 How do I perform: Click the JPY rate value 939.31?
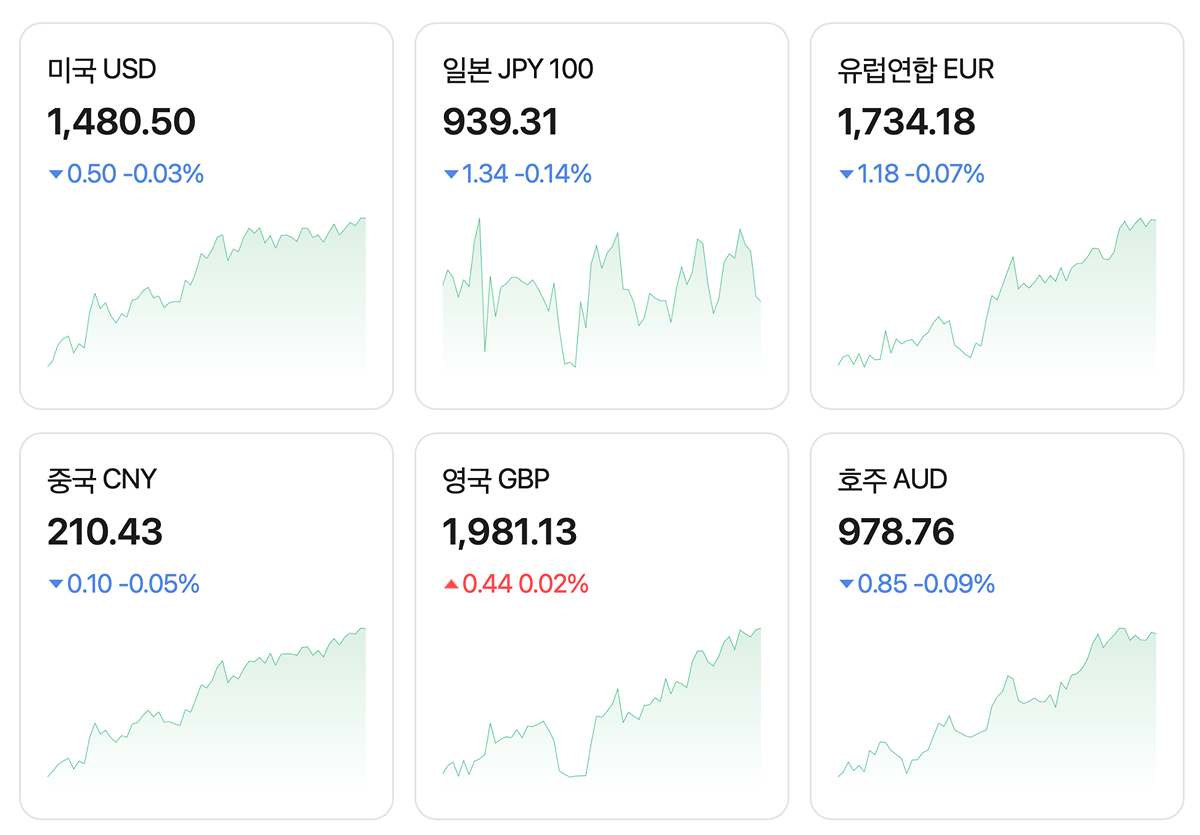500,122
